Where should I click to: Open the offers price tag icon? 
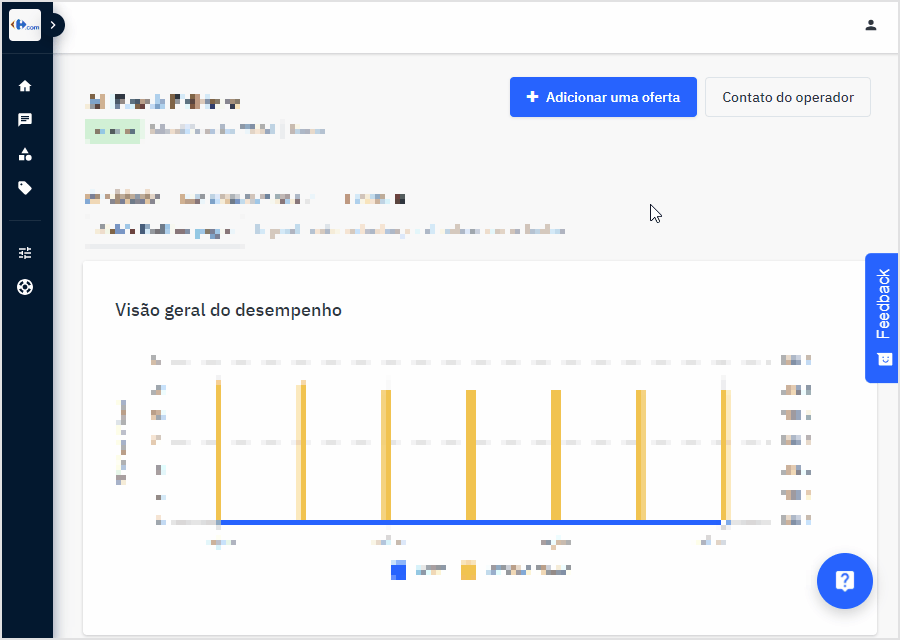[25, 188]
